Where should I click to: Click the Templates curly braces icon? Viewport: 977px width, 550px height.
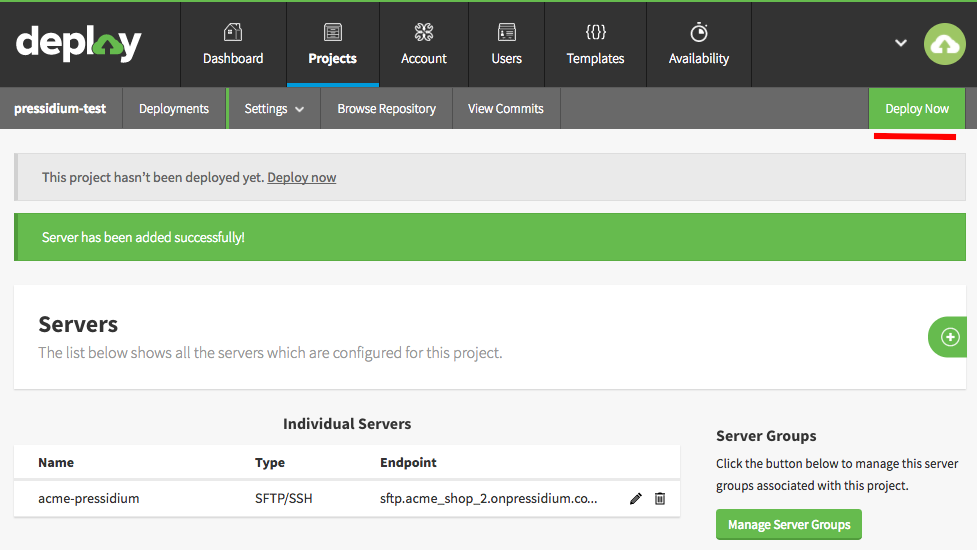(596, 32)
